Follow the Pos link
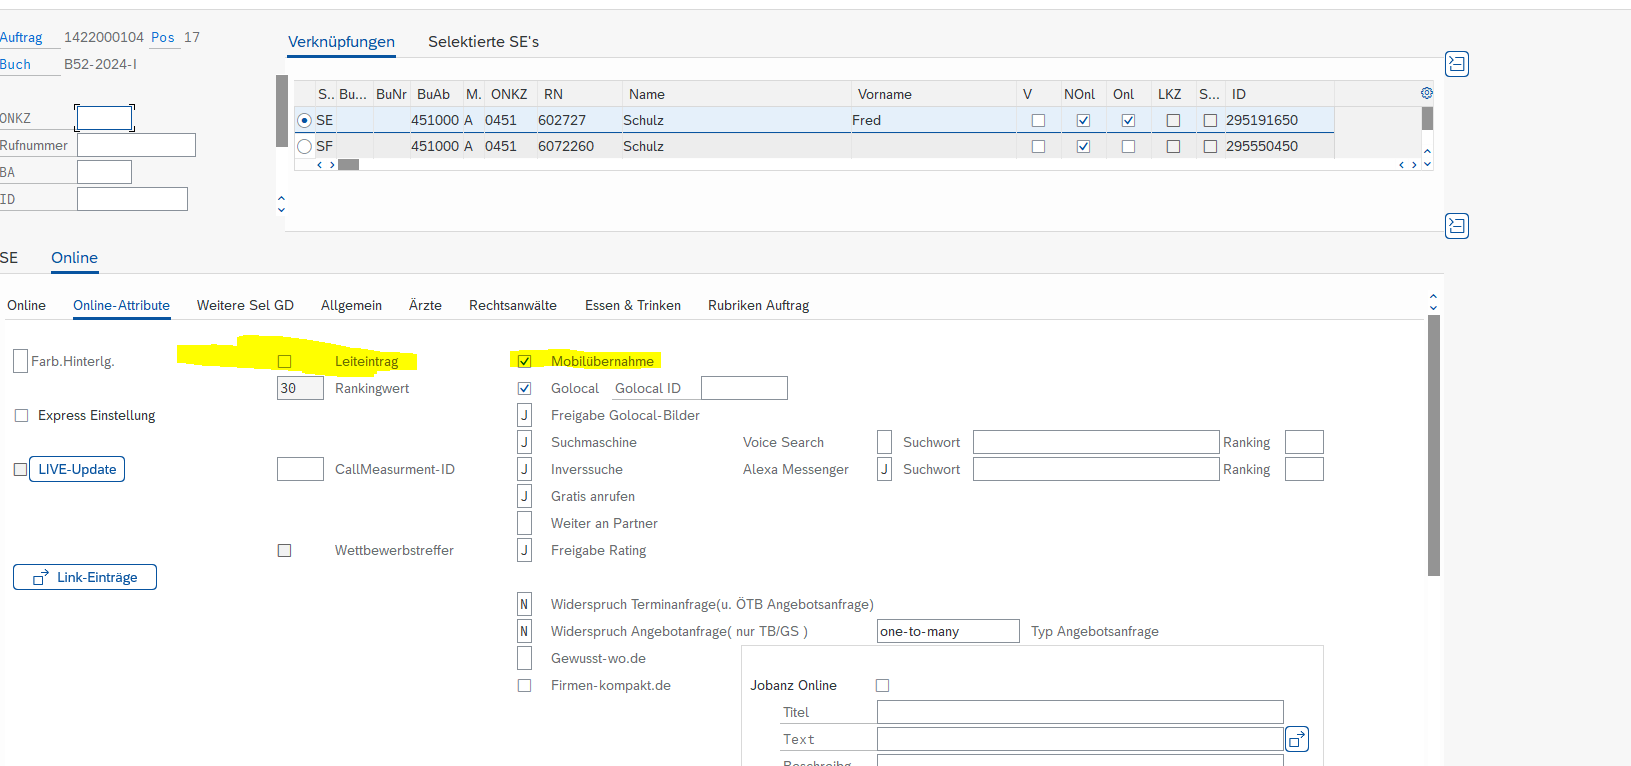 tap(163, 37)
